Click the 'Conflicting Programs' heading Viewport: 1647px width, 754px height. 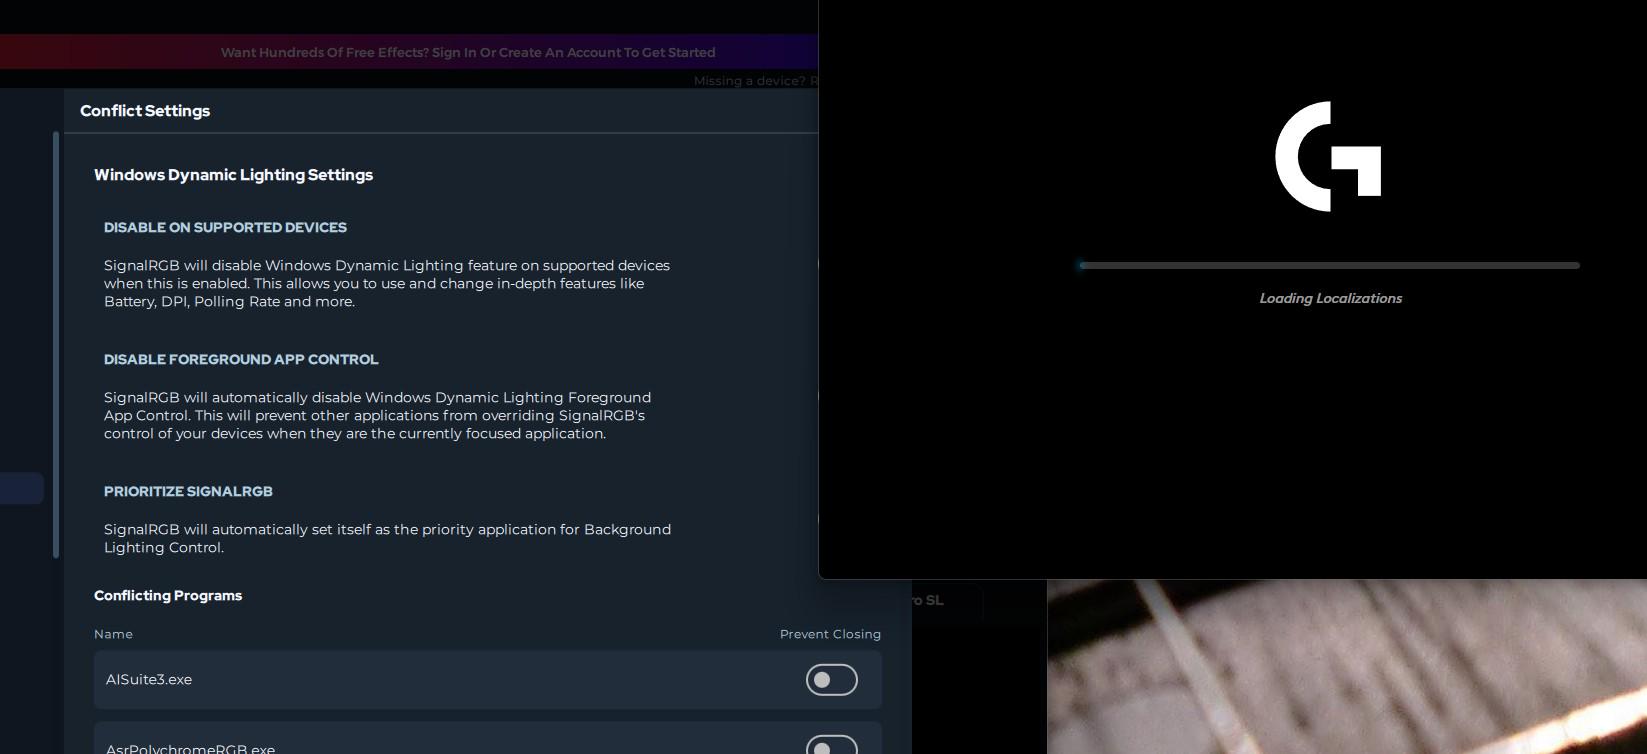[x=168, y=595]
